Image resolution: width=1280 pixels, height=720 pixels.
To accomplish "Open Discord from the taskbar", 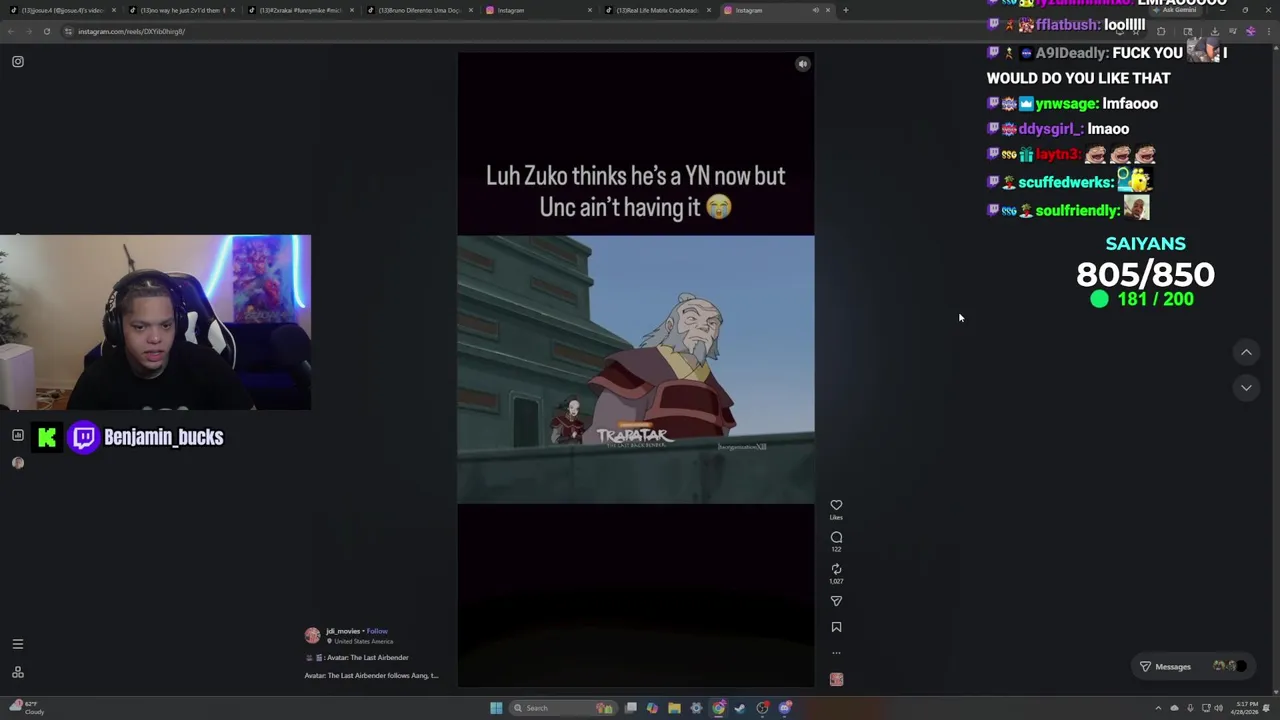I will tap(785, 708).
